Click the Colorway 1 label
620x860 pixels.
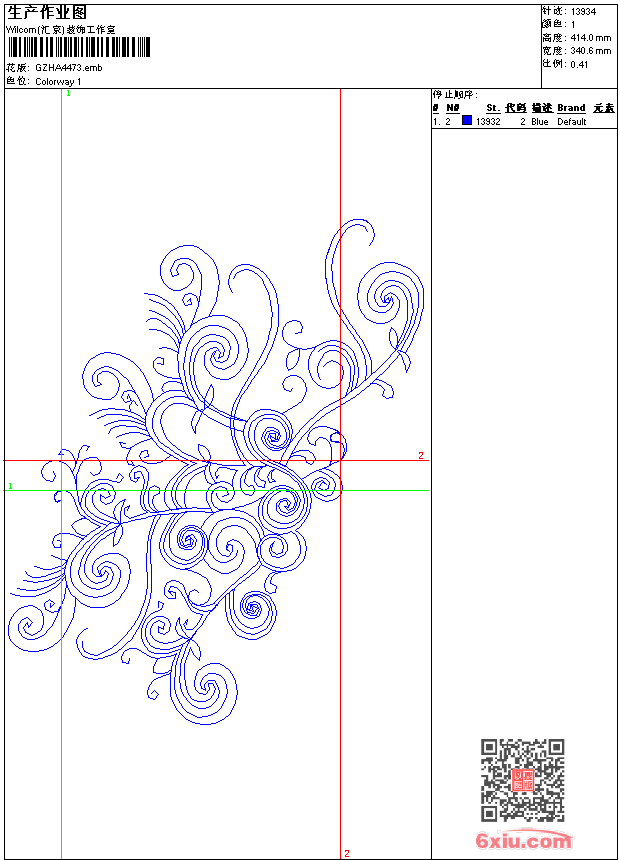pos(58,82)
